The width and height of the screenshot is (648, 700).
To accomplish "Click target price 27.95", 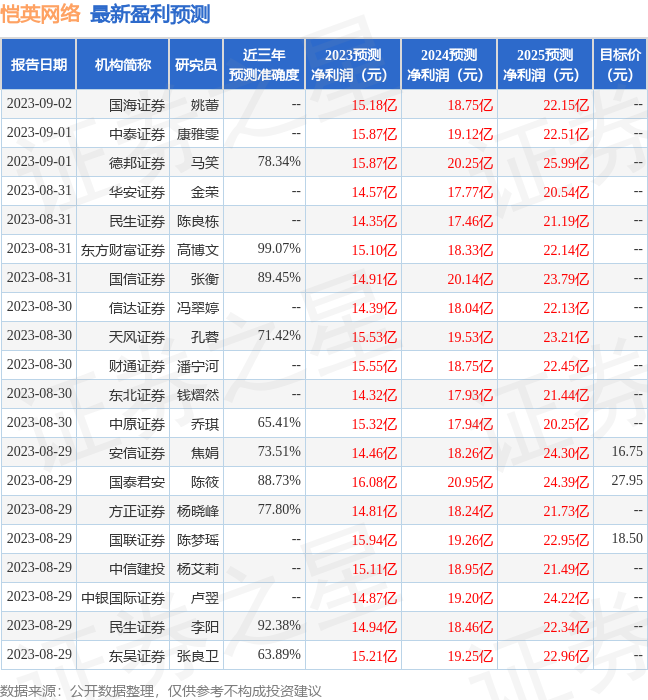I will click(627, 481).
